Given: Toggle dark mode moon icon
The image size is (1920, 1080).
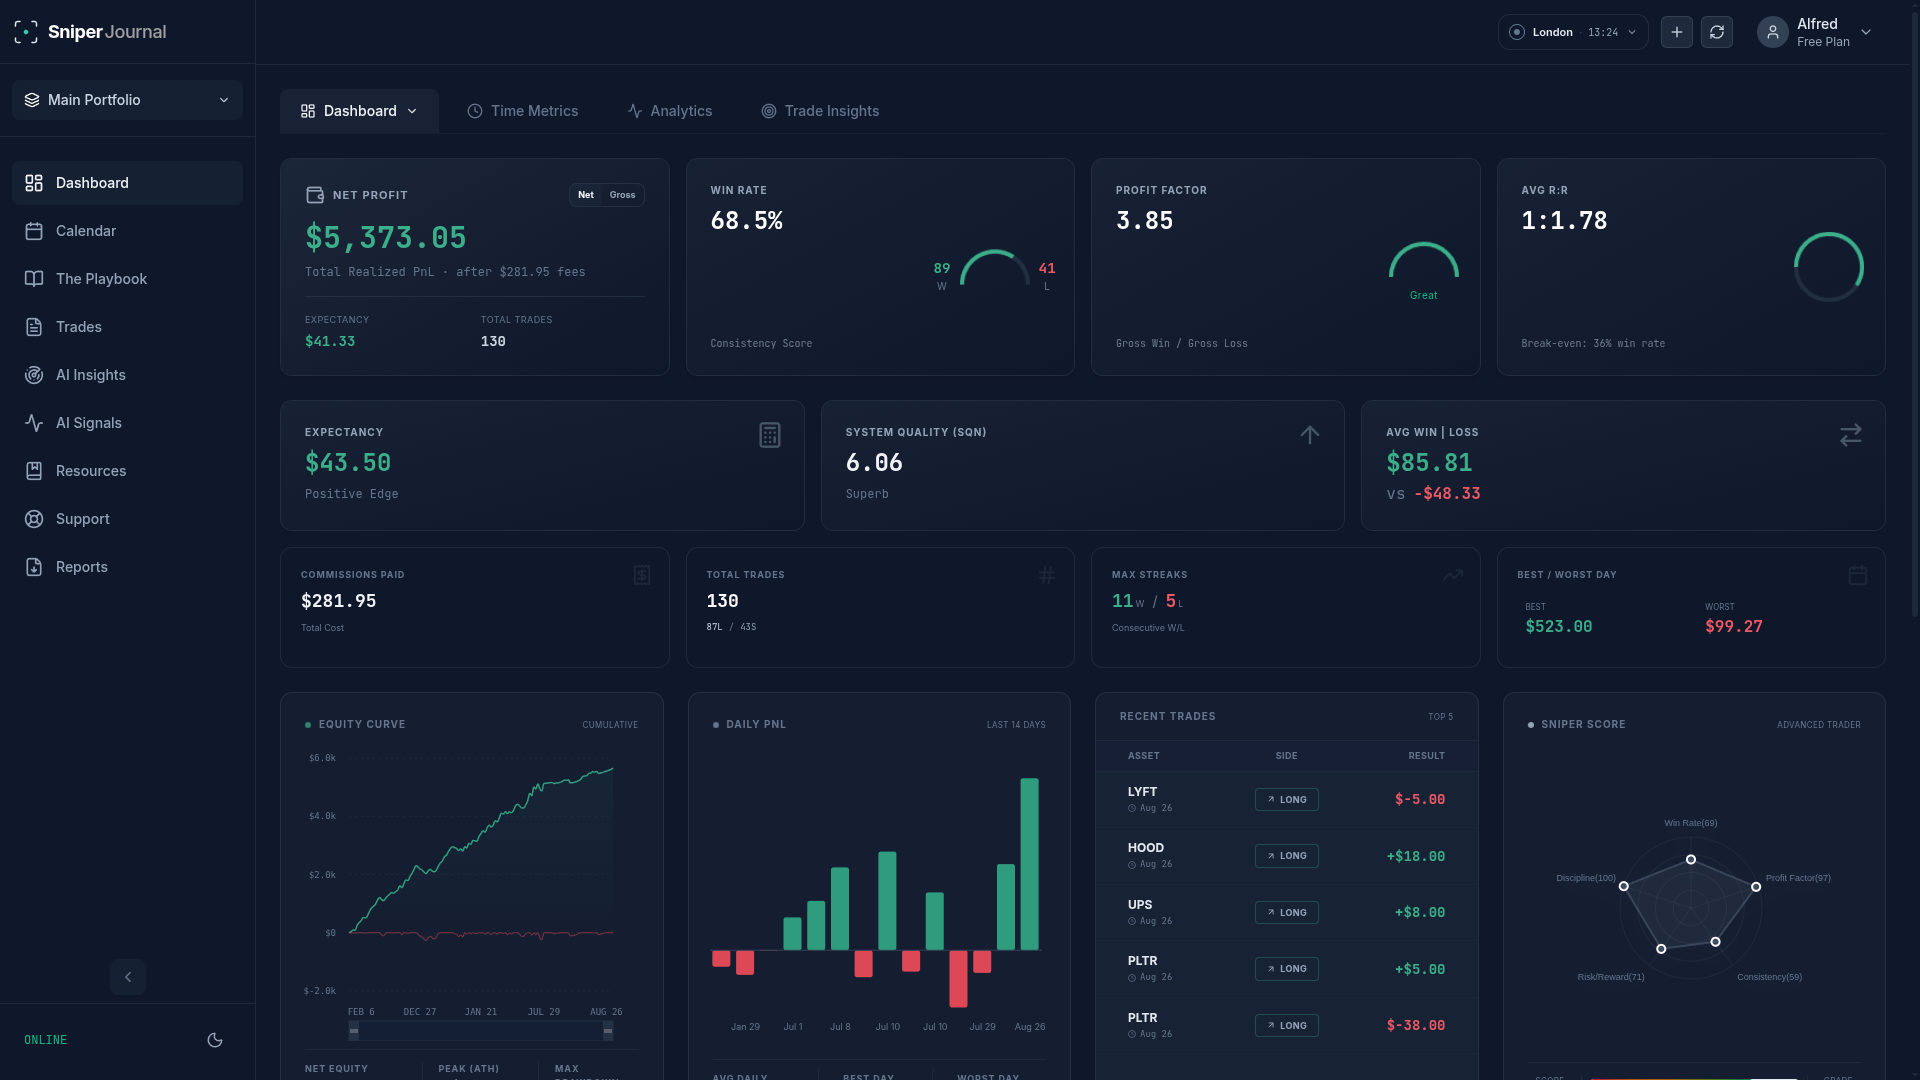Looking at the screenshot, I should pos(214,1040).
